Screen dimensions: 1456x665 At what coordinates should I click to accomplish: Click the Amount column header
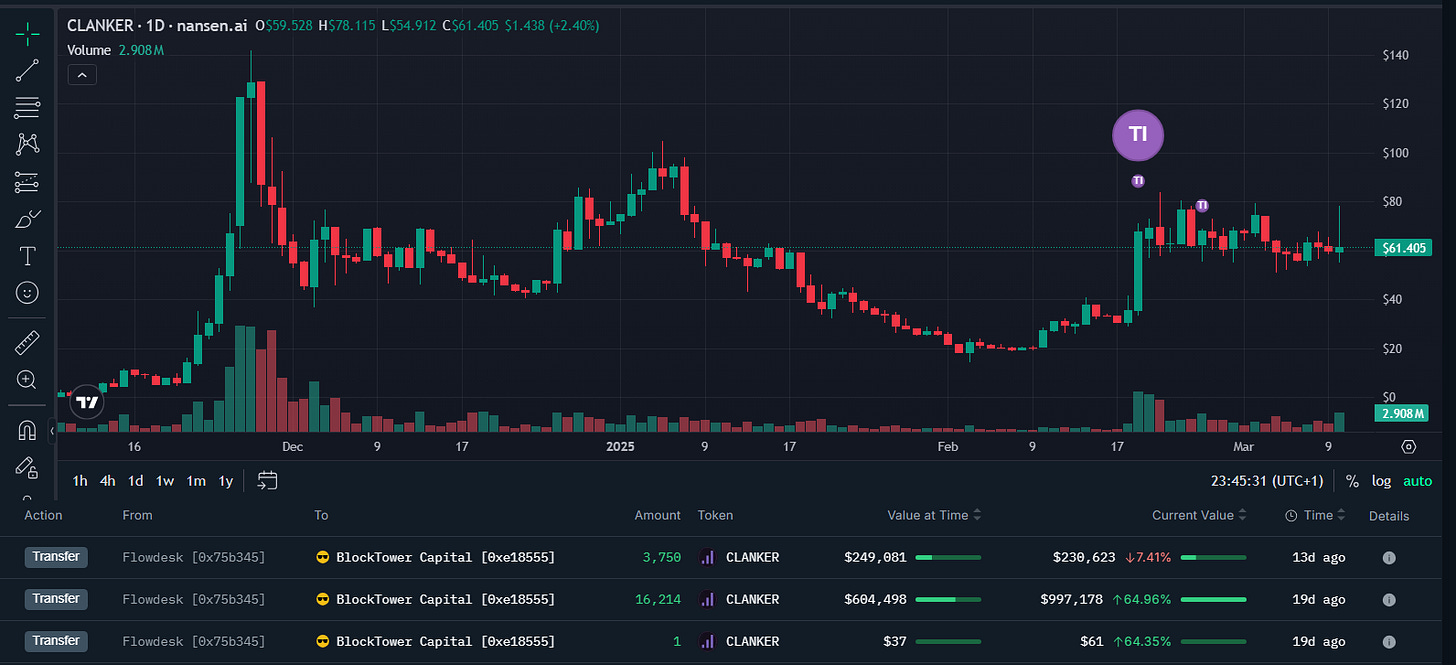[658, 515]
